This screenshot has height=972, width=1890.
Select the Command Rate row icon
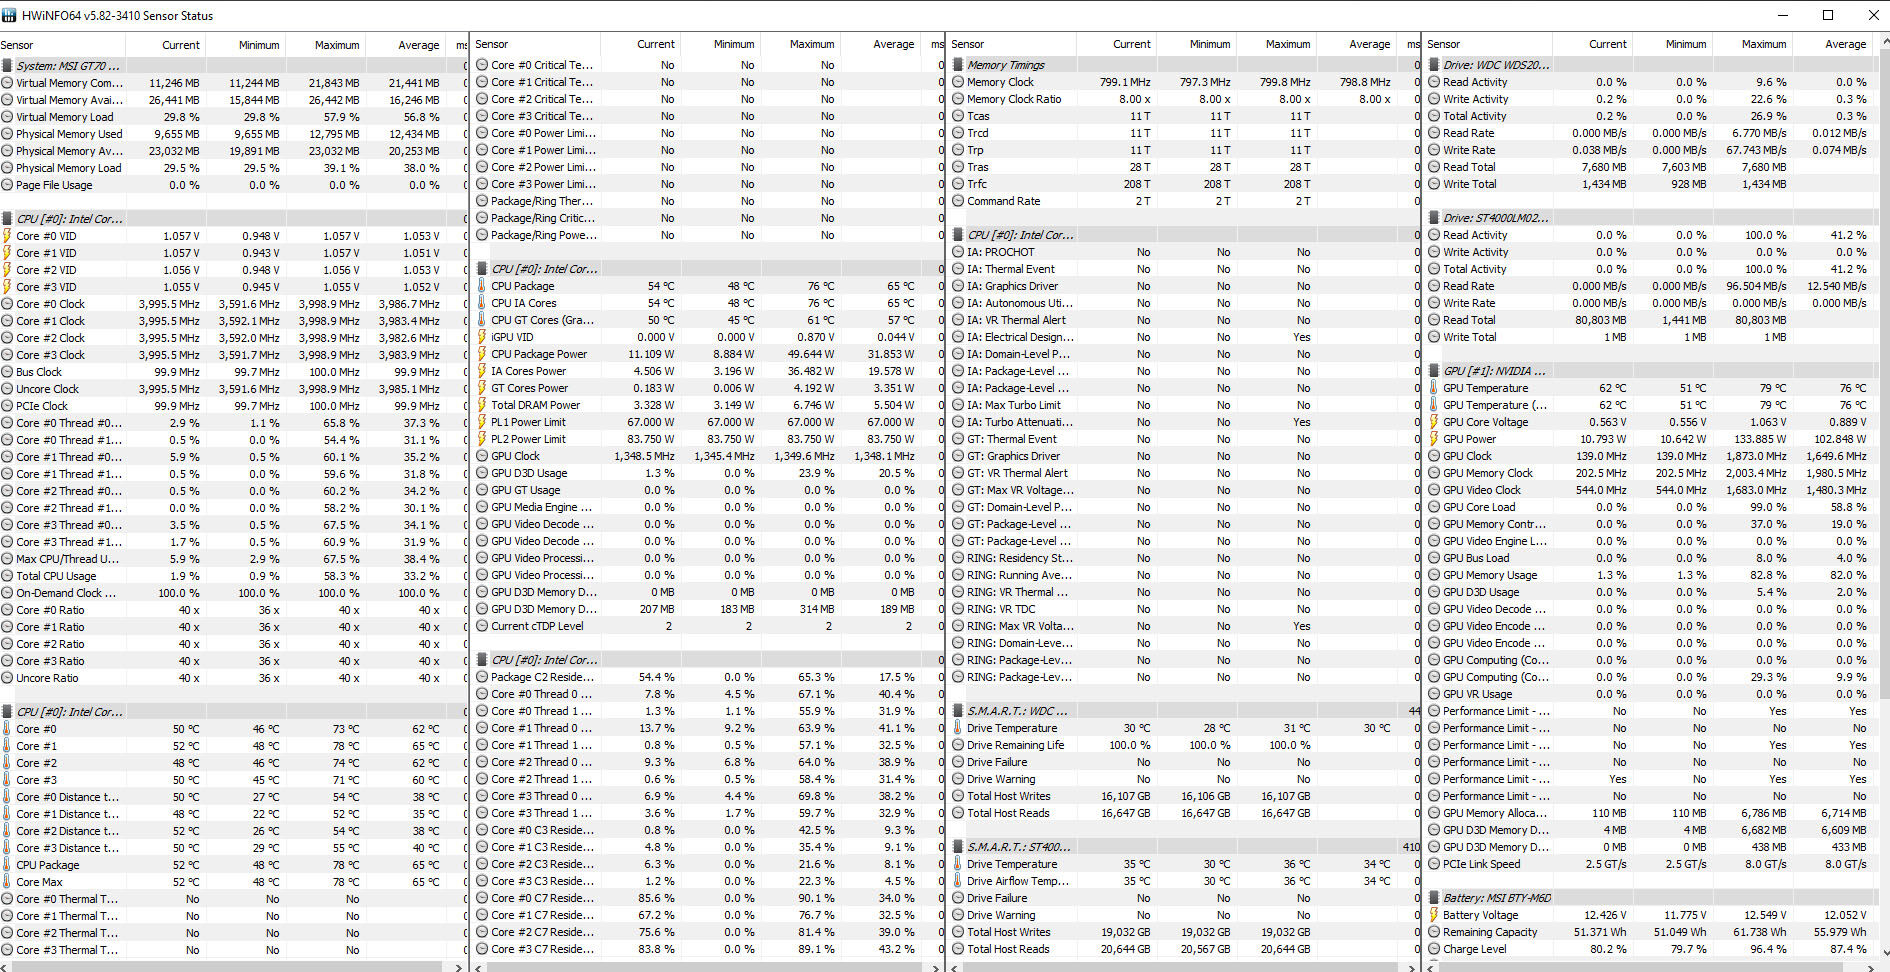[958, 201]
